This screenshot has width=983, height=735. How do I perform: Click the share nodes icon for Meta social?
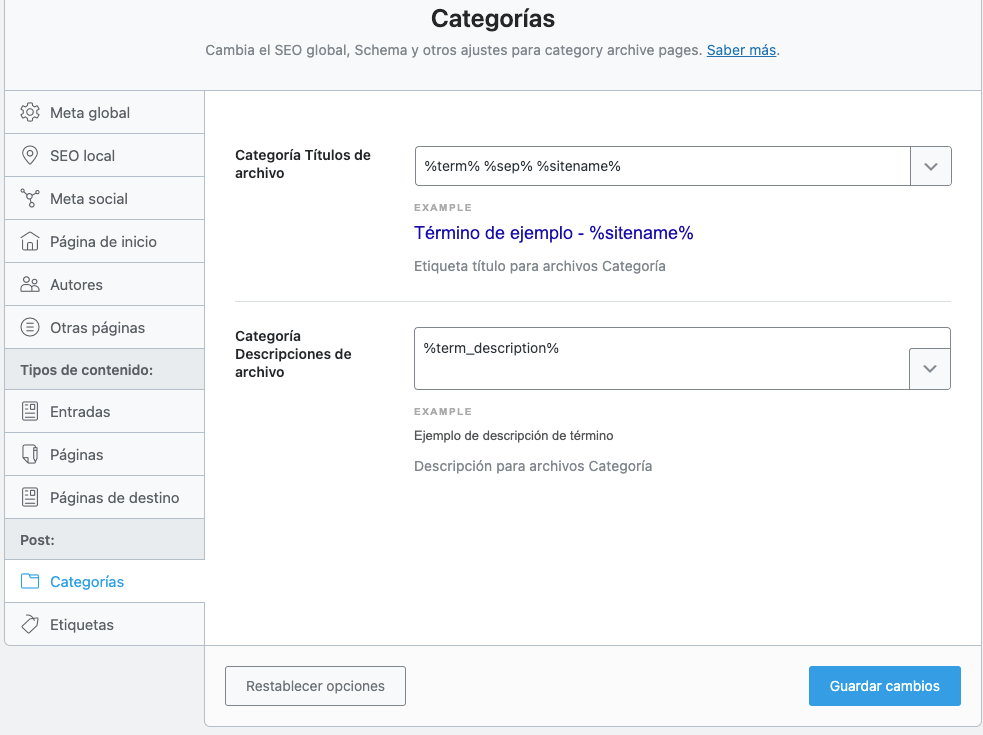point(29,198)
